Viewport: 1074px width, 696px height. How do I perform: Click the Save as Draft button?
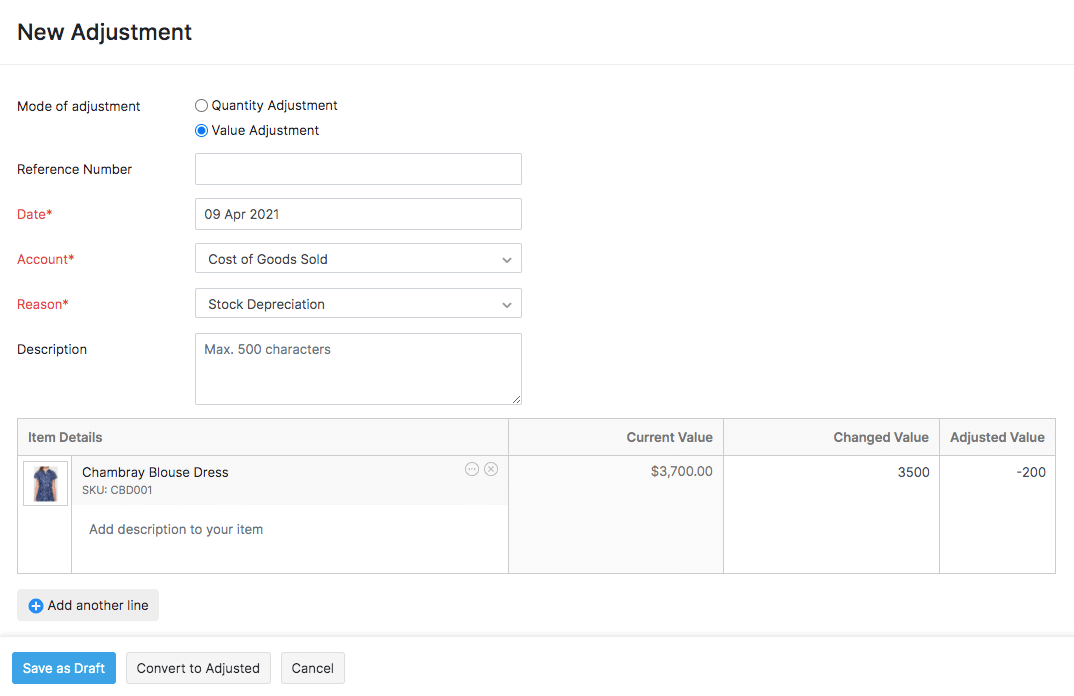click(x=63, y=668)
